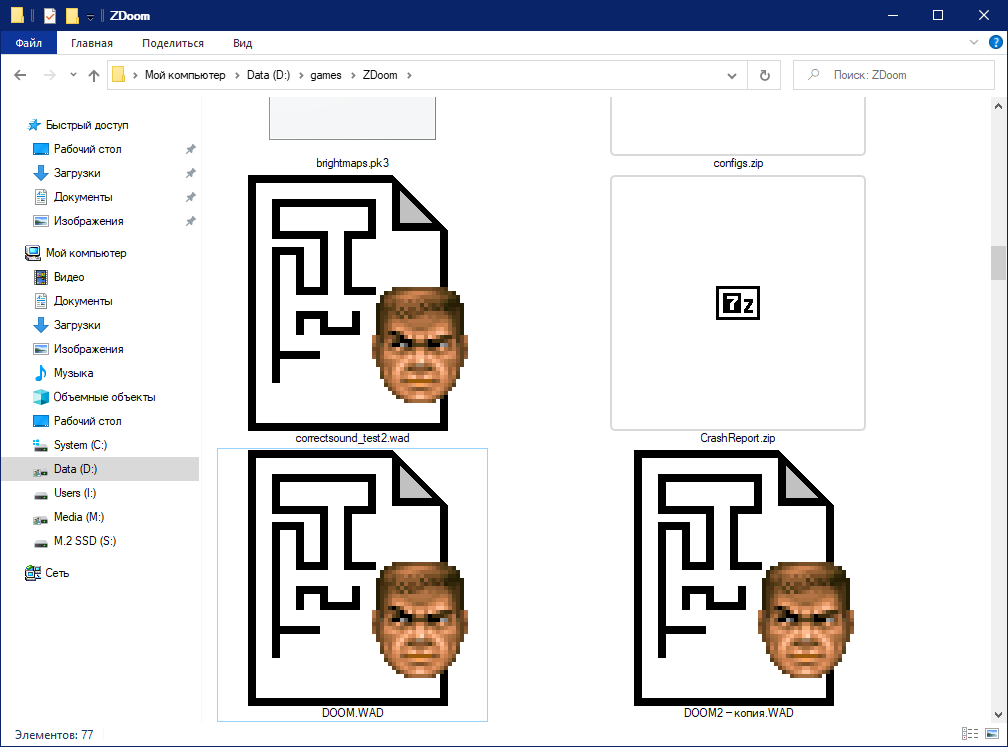Select the Data (D:) drive
The width and height of the screenshot is (1008, 747).
tap(75, 469)
